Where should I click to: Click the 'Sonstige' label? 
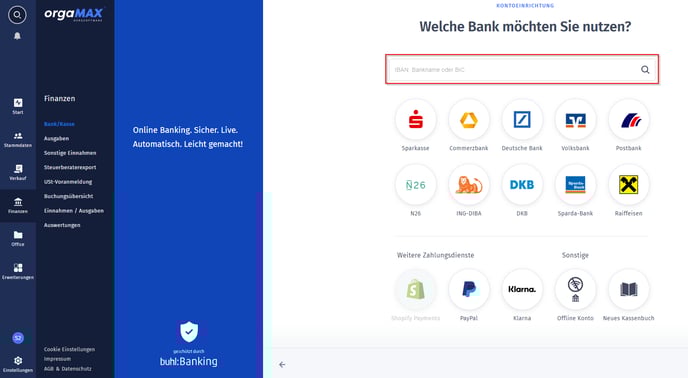575,255
